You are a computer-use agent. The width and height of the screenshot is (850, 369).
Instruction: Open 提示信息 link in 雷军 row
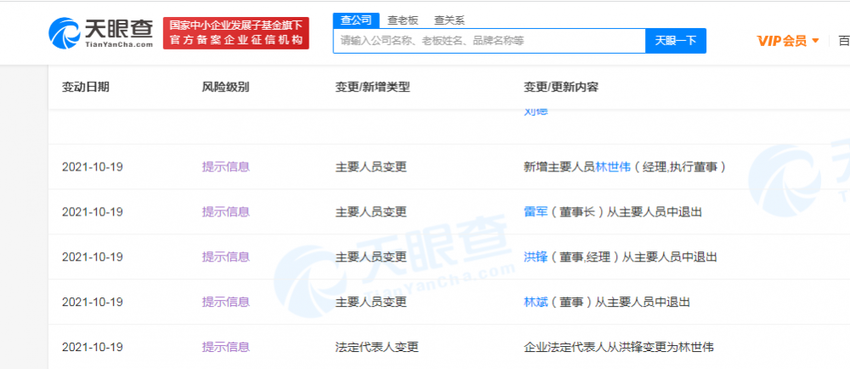[226, 212]
